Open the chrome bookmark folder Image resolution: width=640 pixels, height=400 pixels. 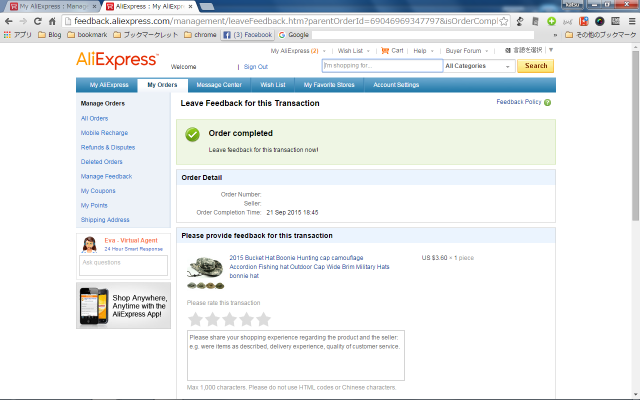(200, 35)
